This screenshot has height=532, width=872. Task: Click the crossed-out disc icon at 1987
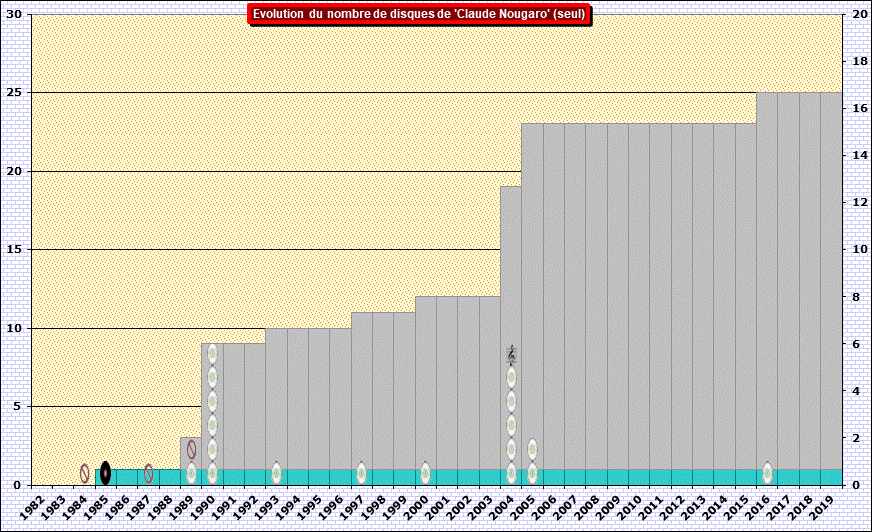click(x=148, y=473)
